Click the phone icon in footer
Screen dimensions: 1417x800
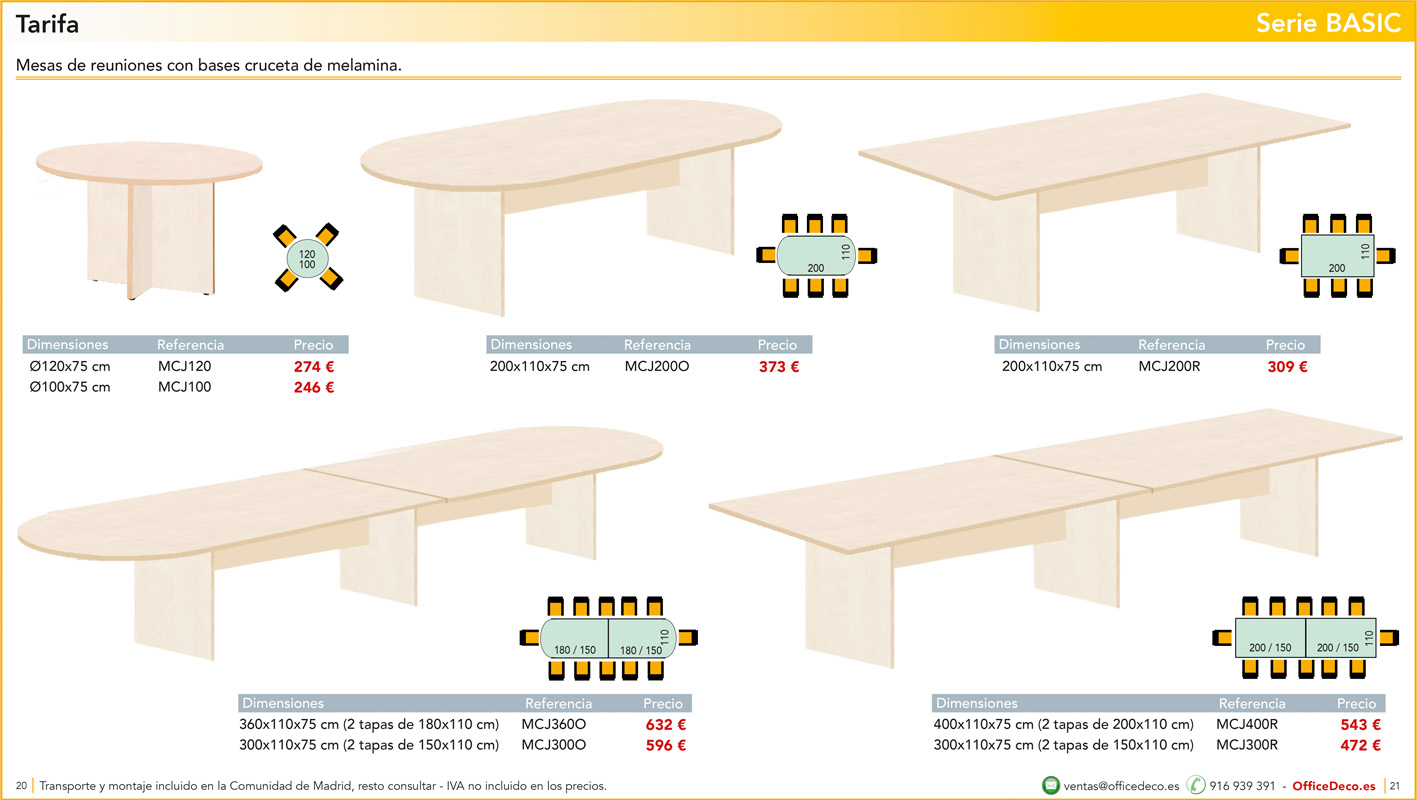tap(1195, 785)
